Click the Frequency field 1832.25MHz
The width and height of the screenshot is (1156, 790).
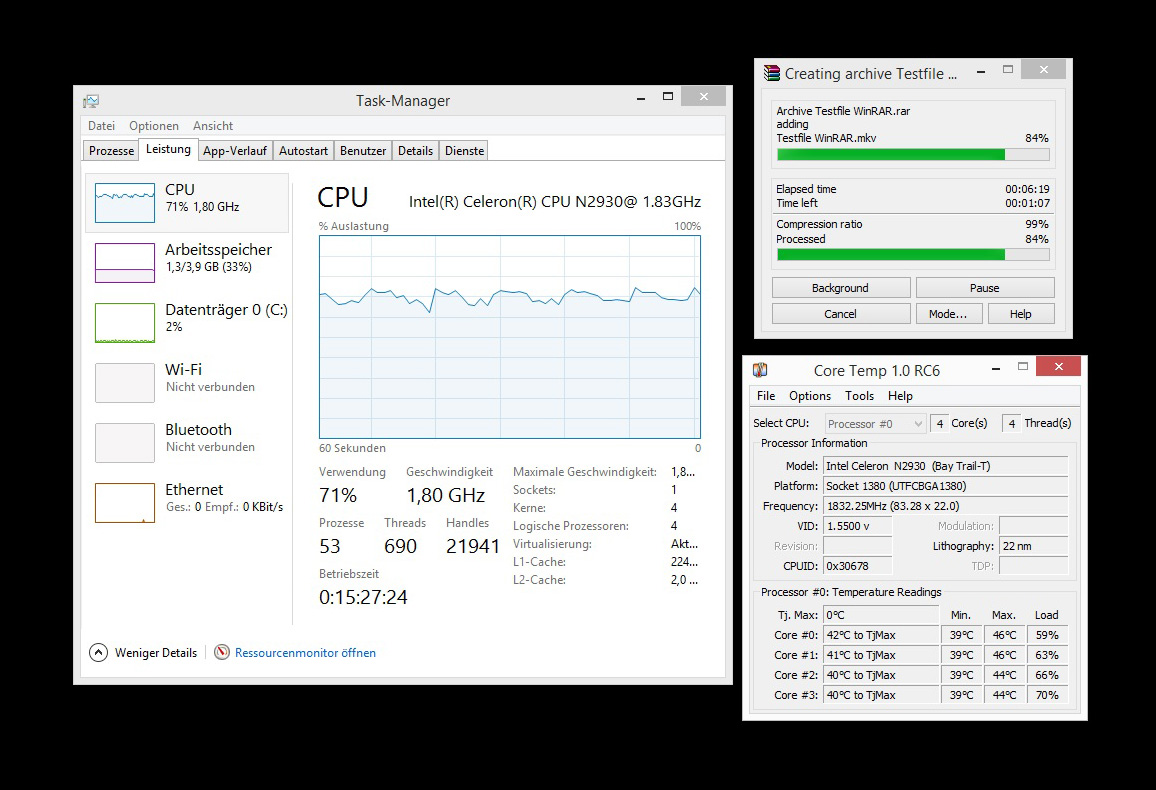coord(945,506)
